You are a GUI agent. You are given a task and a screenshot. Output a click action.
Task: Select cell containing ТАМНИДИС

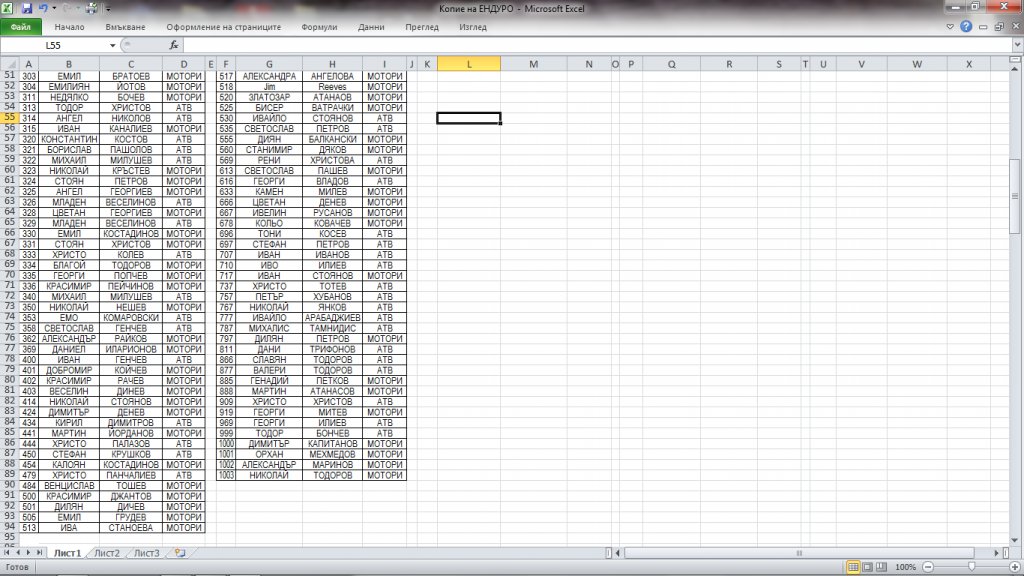332,328
